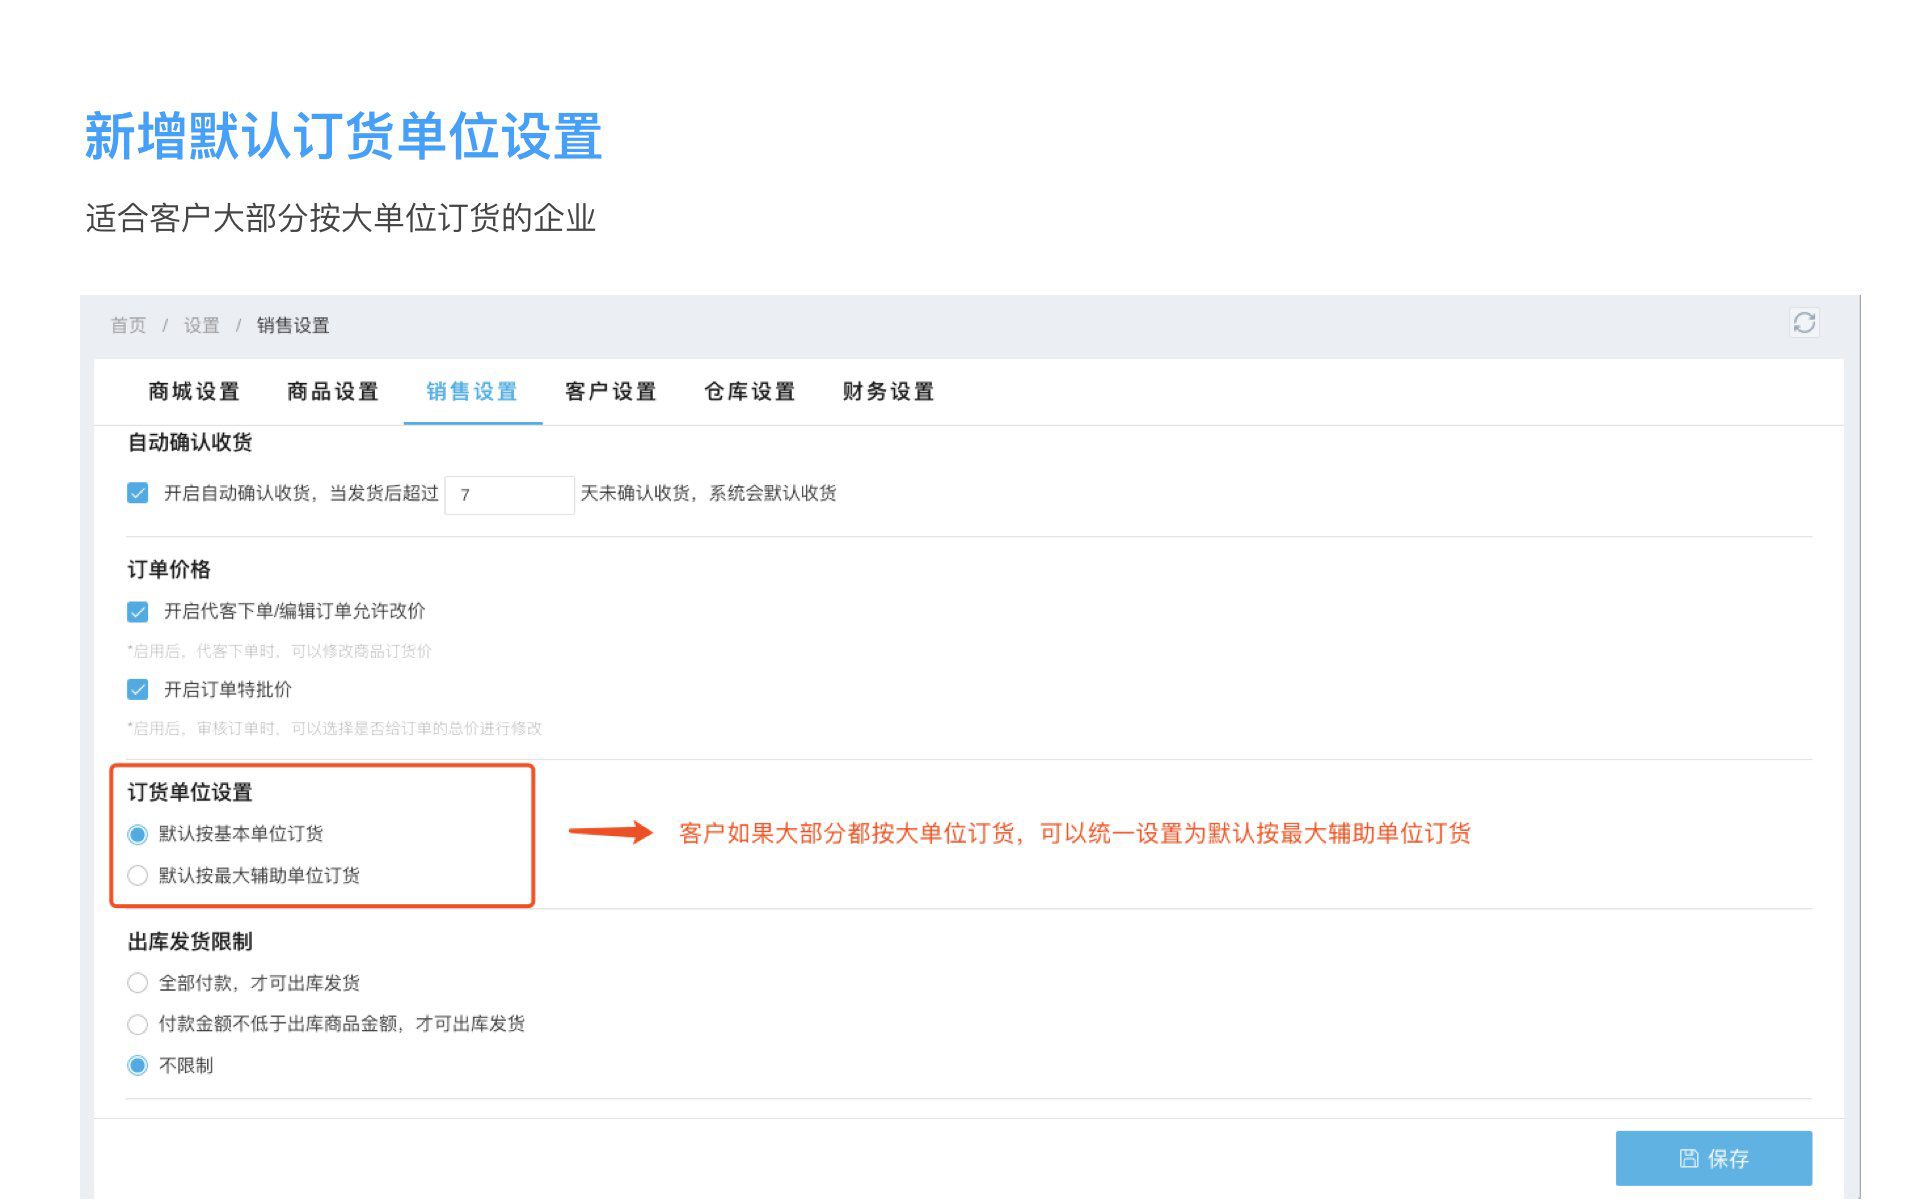Select the 不限制 radio option

pos(138,1066)
